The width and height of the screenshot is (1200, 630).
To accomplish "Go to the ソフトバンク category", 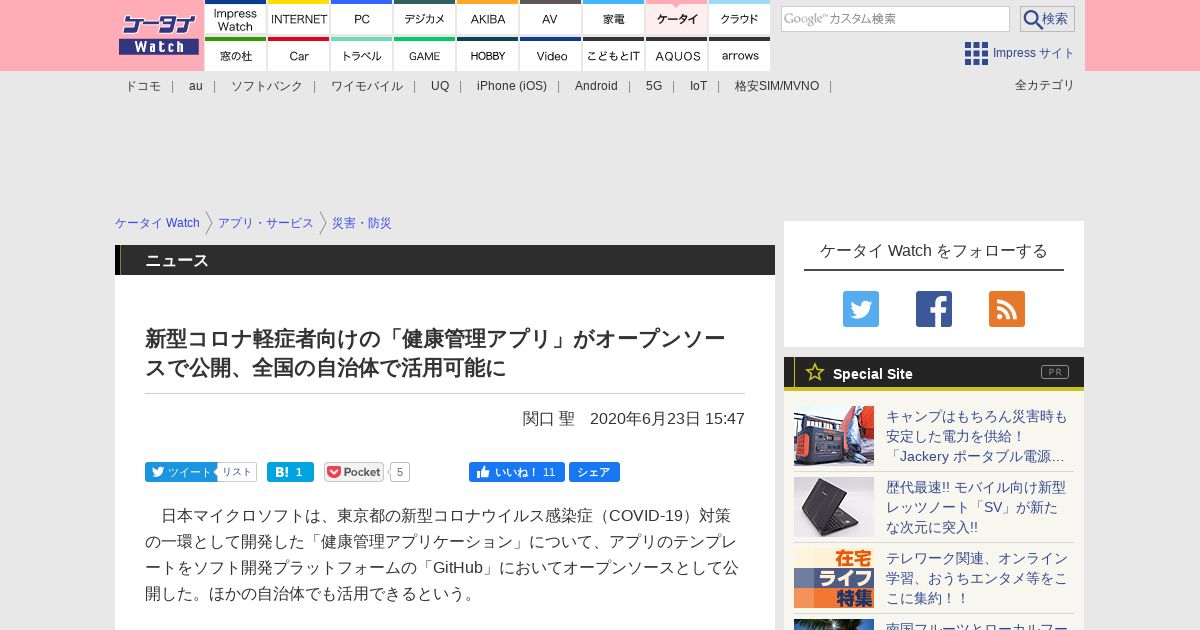I will 267,86.
